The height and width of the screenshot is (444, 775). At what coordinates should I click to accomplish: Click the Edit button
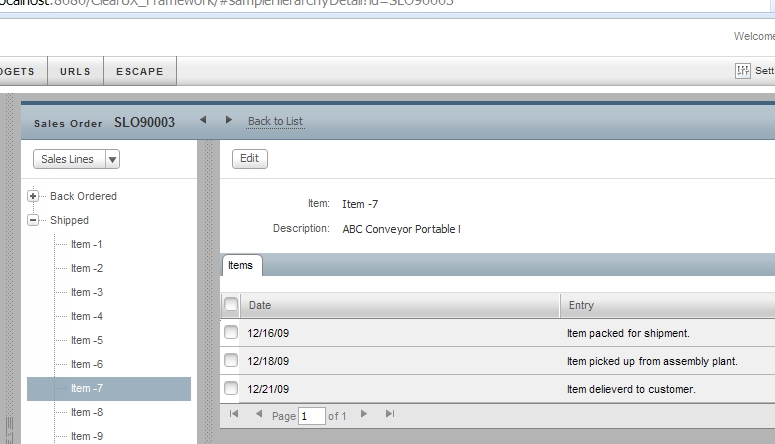(x=249, y=158)
